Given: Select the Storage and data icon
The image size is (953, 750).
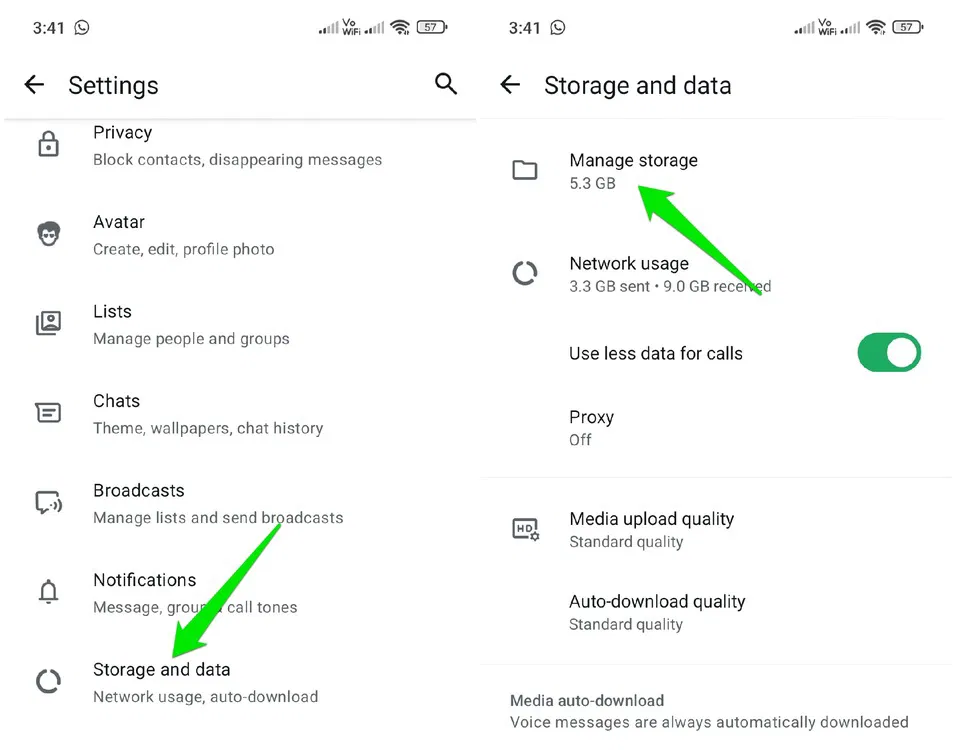Looking at the screenshot, I should pyautogui.click(x=48, y=681).
